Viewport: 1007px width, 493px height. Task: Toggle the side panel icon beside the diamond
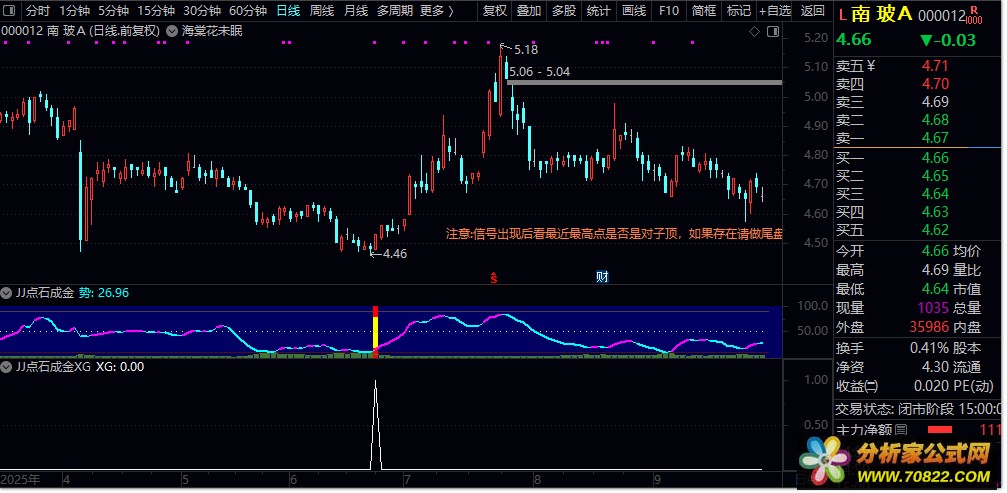771,32
